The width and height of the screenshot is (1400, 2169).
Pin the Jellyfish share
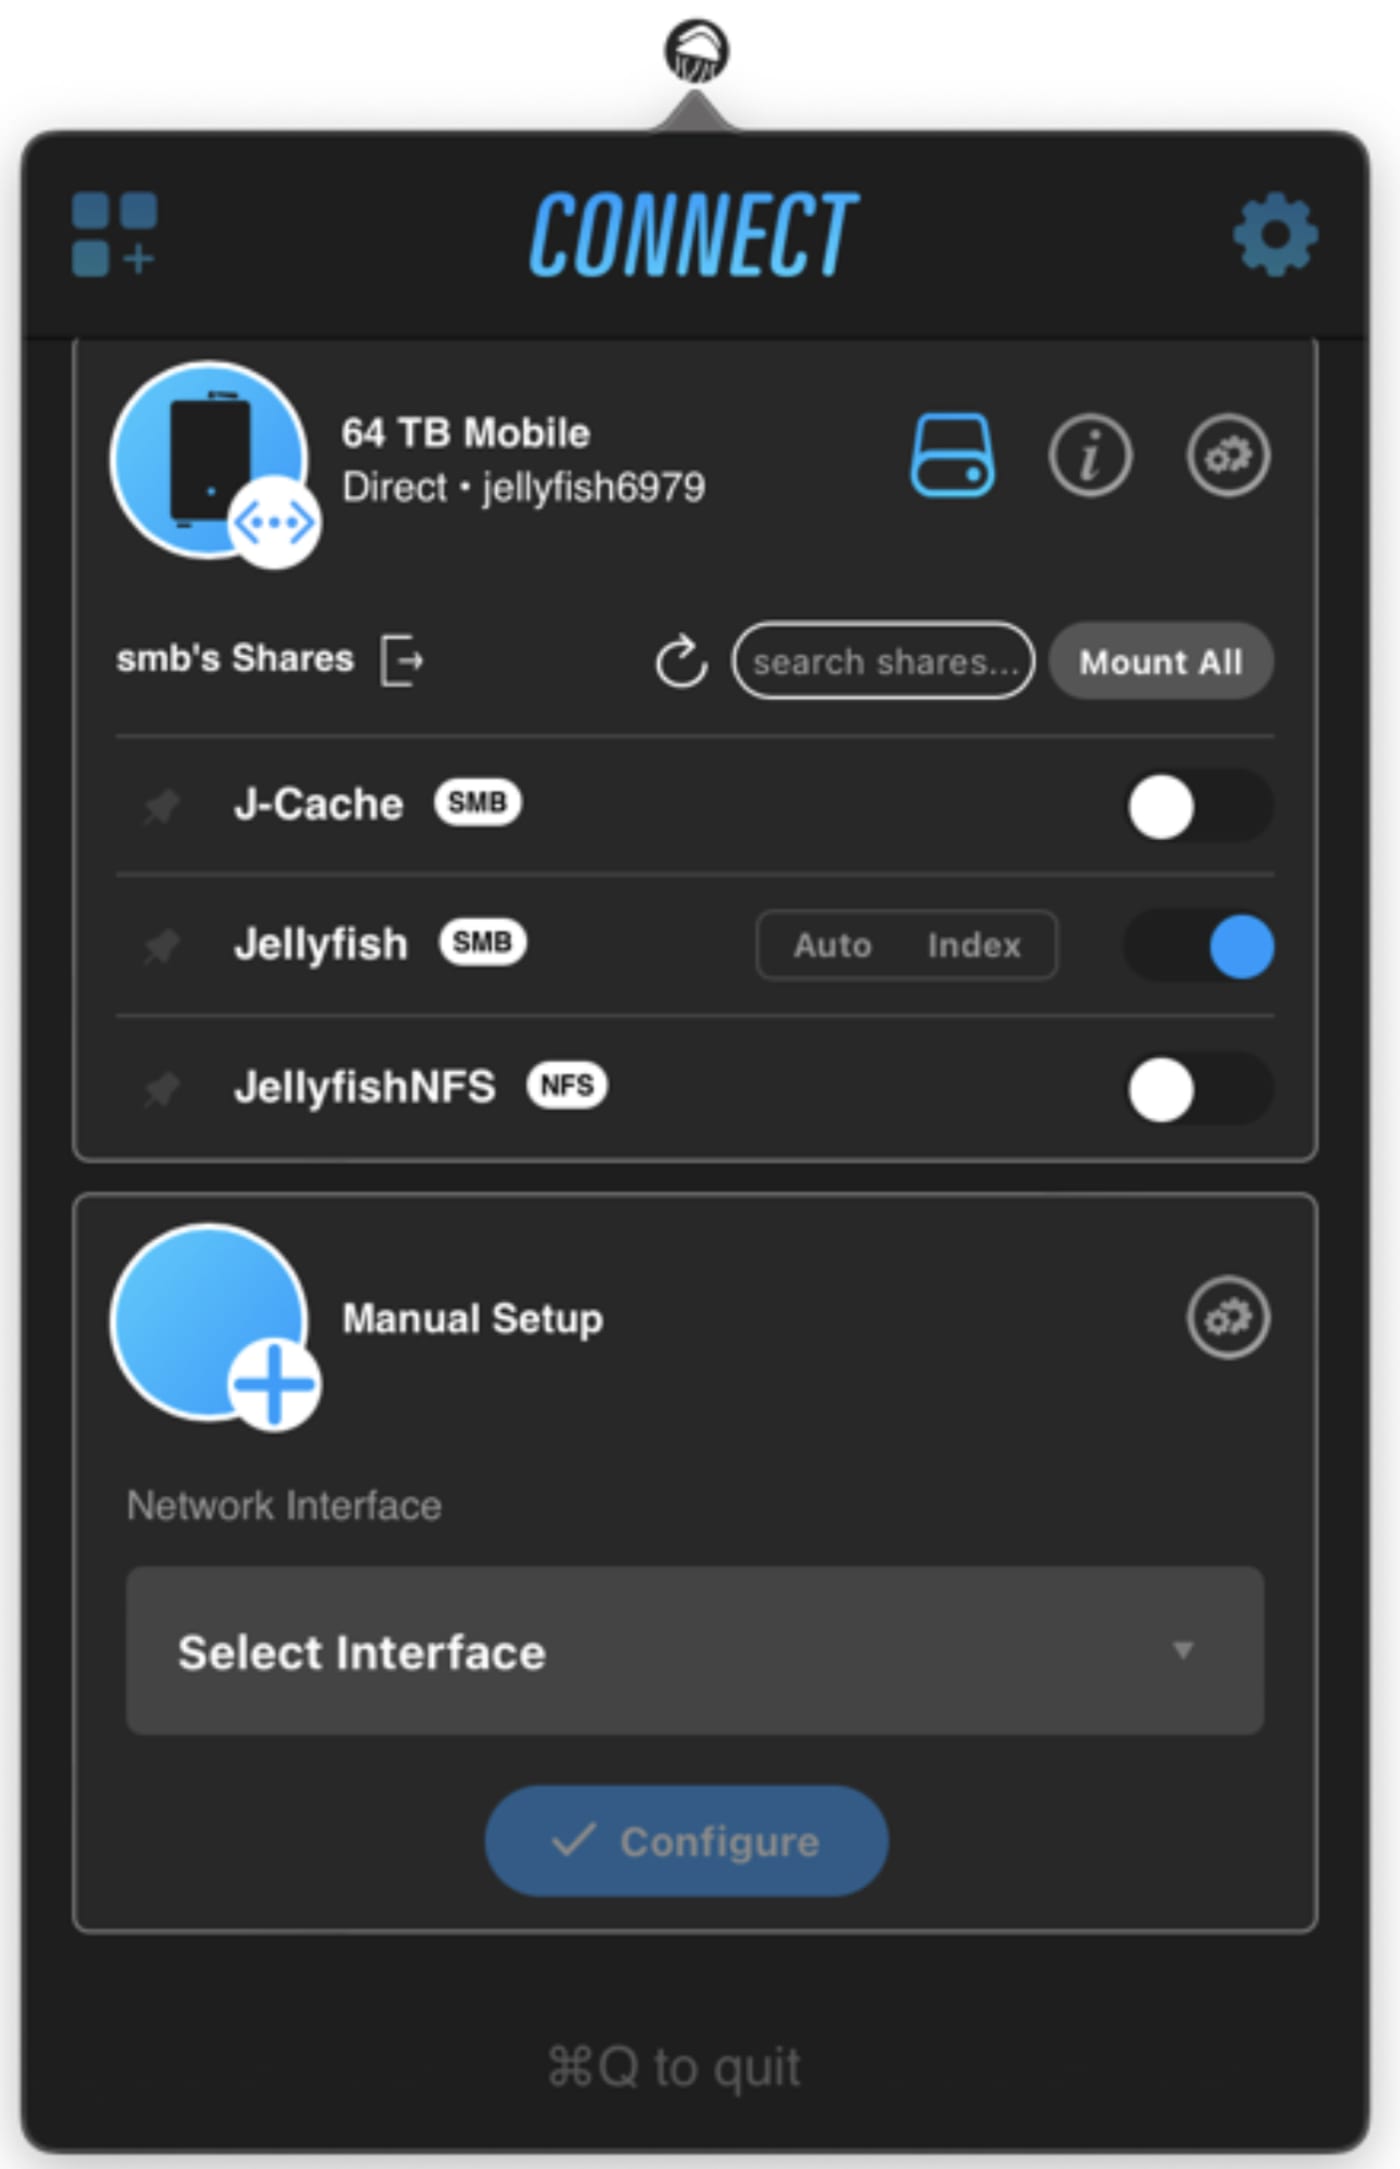[x=161, y=945]
